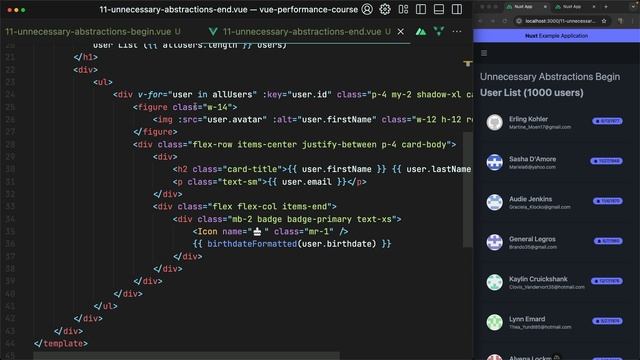This screenshot has width=640, height=360.
Task: Switch to 11-unnecessary-abstractions-begin.vue tab
Action: point(93,31)
